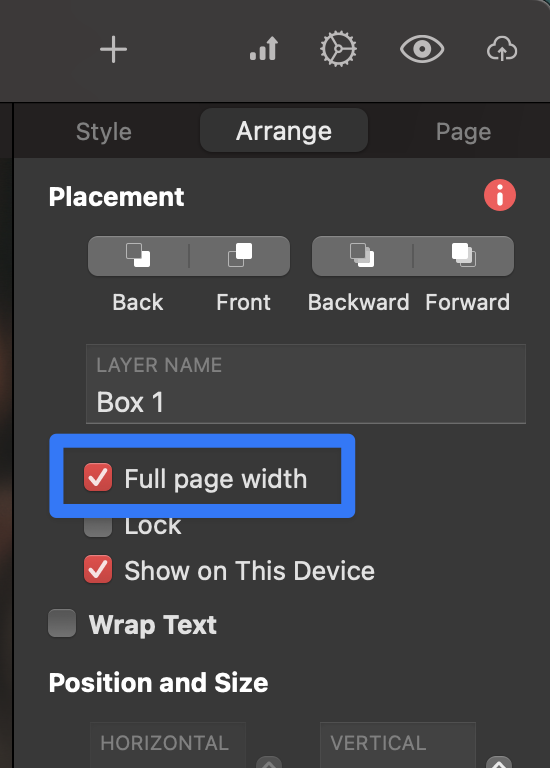This screenshot has height=768, width=550.
Task: Bring layer to Front
Action: click(240, 256)
